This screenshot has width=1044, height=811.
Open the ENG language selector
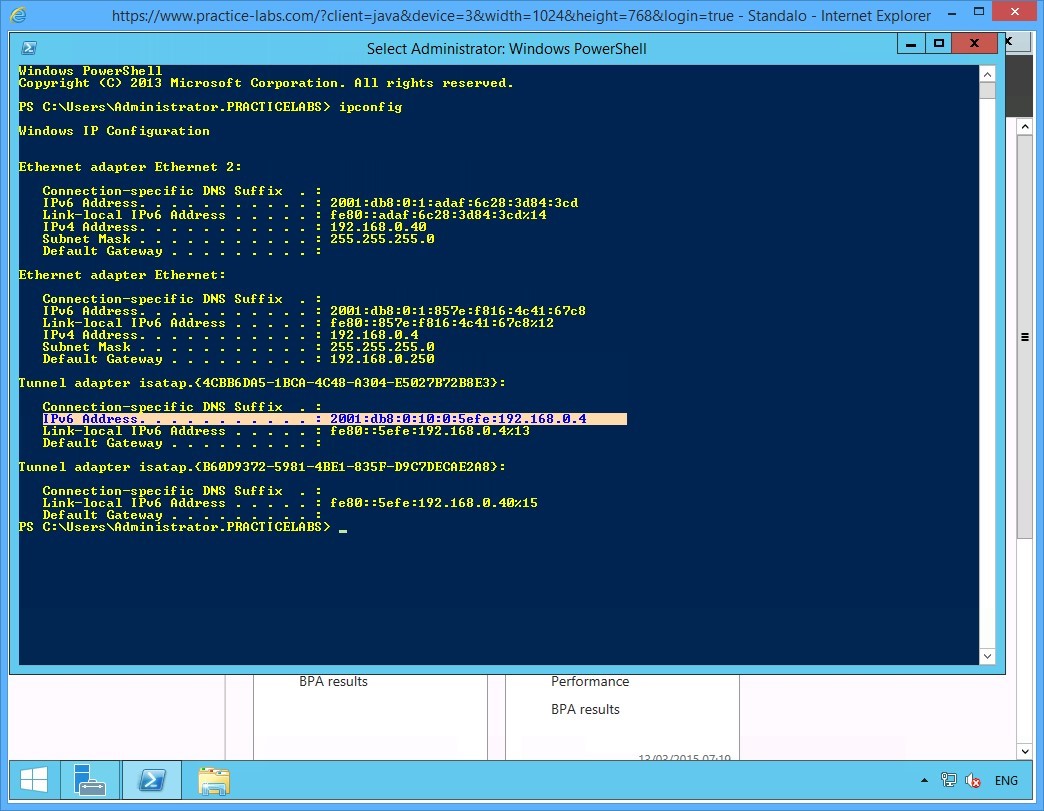pyautogui.click(x=1006, y=780)
